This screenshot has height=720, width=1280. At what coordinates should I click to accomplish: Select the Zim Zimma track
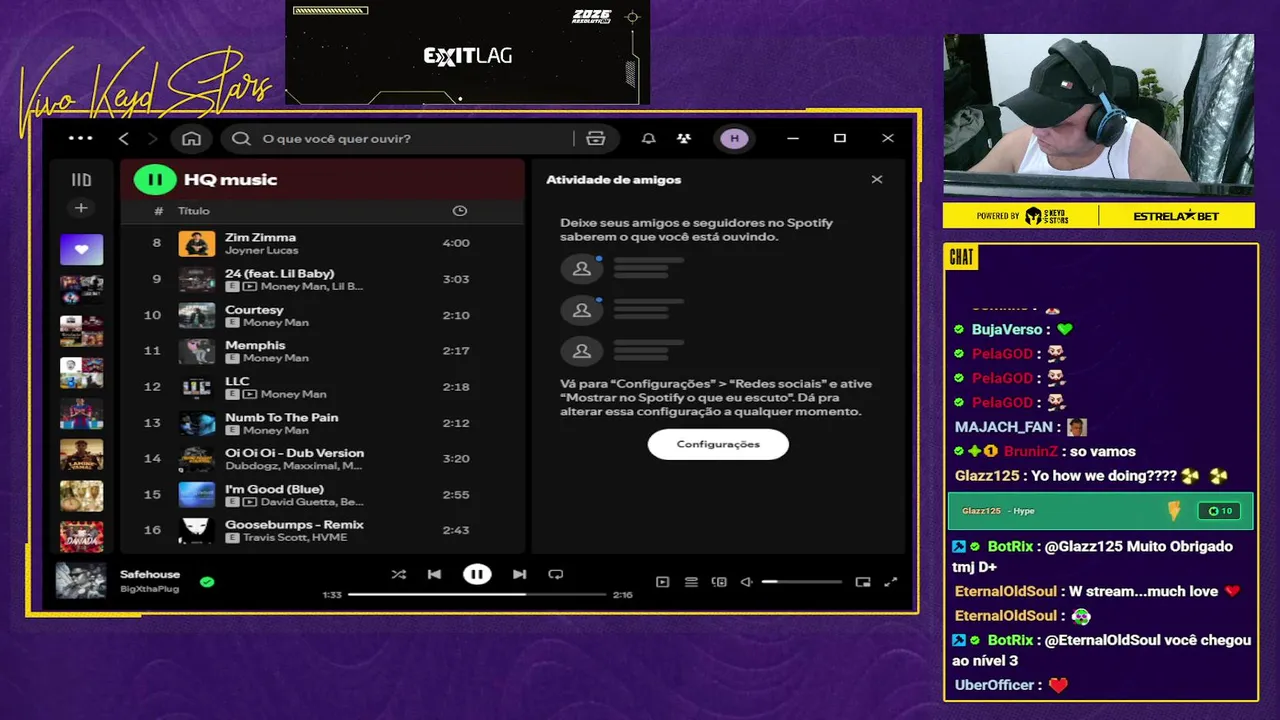coord(322,243)
